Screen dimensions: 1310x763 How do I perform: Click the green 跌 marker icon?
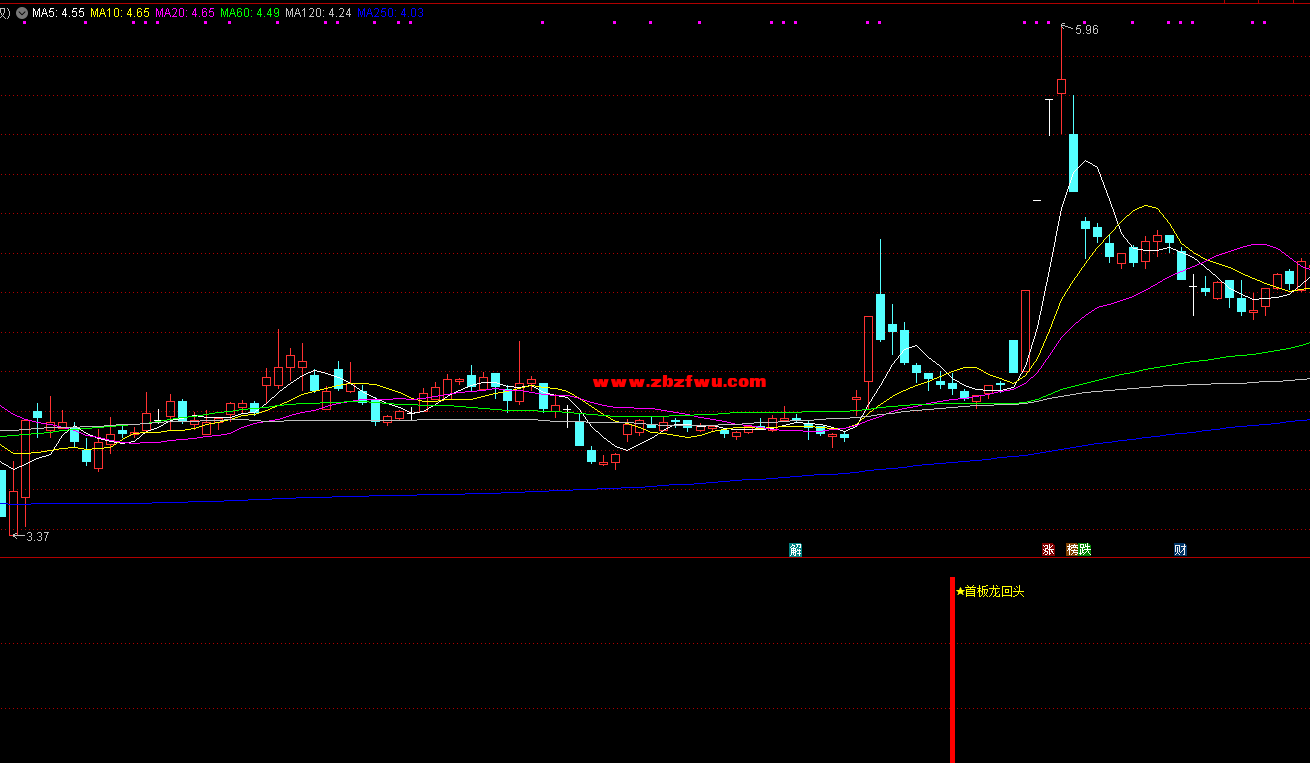coord(1085,549)
